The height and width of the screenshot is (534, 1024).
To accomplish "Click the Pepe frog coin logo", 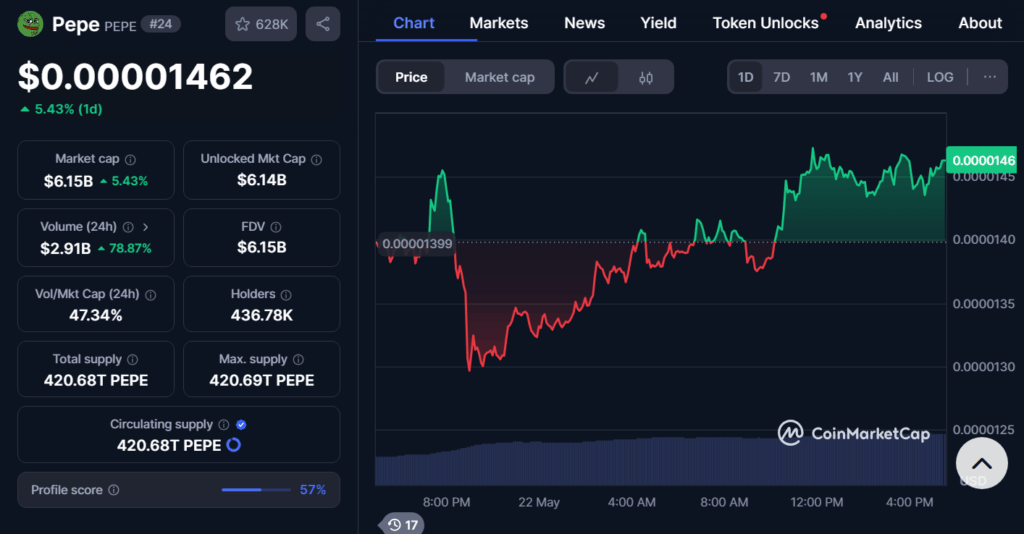I will click(30, 24).
